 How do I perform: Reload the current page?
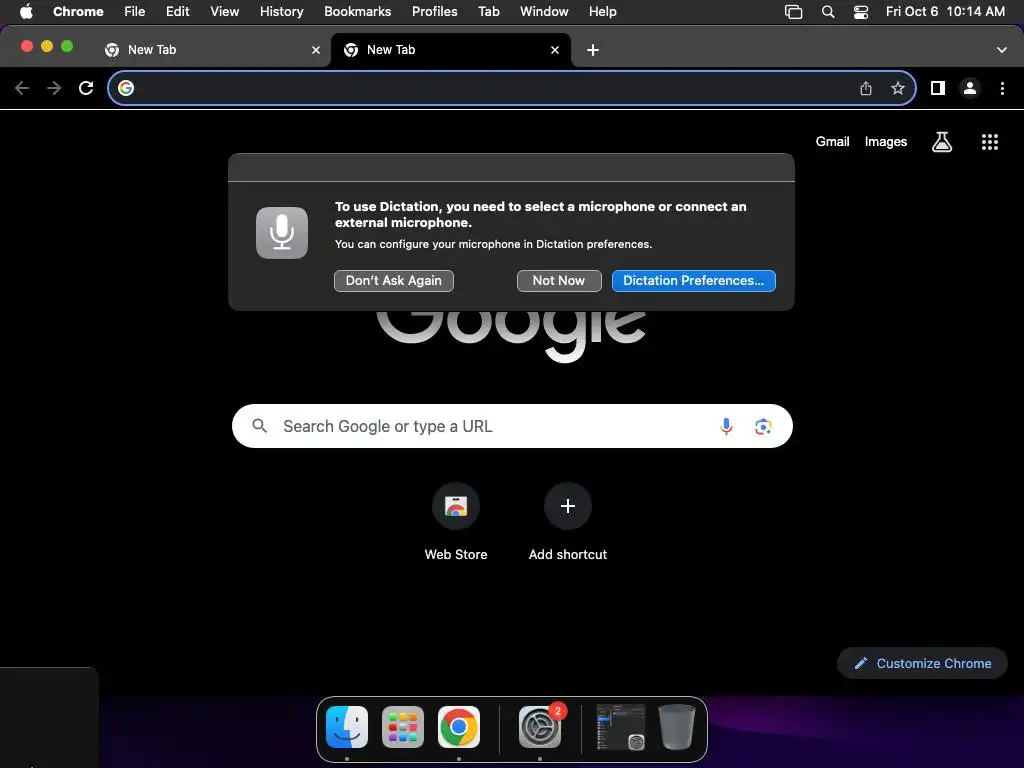click(86, 88)
